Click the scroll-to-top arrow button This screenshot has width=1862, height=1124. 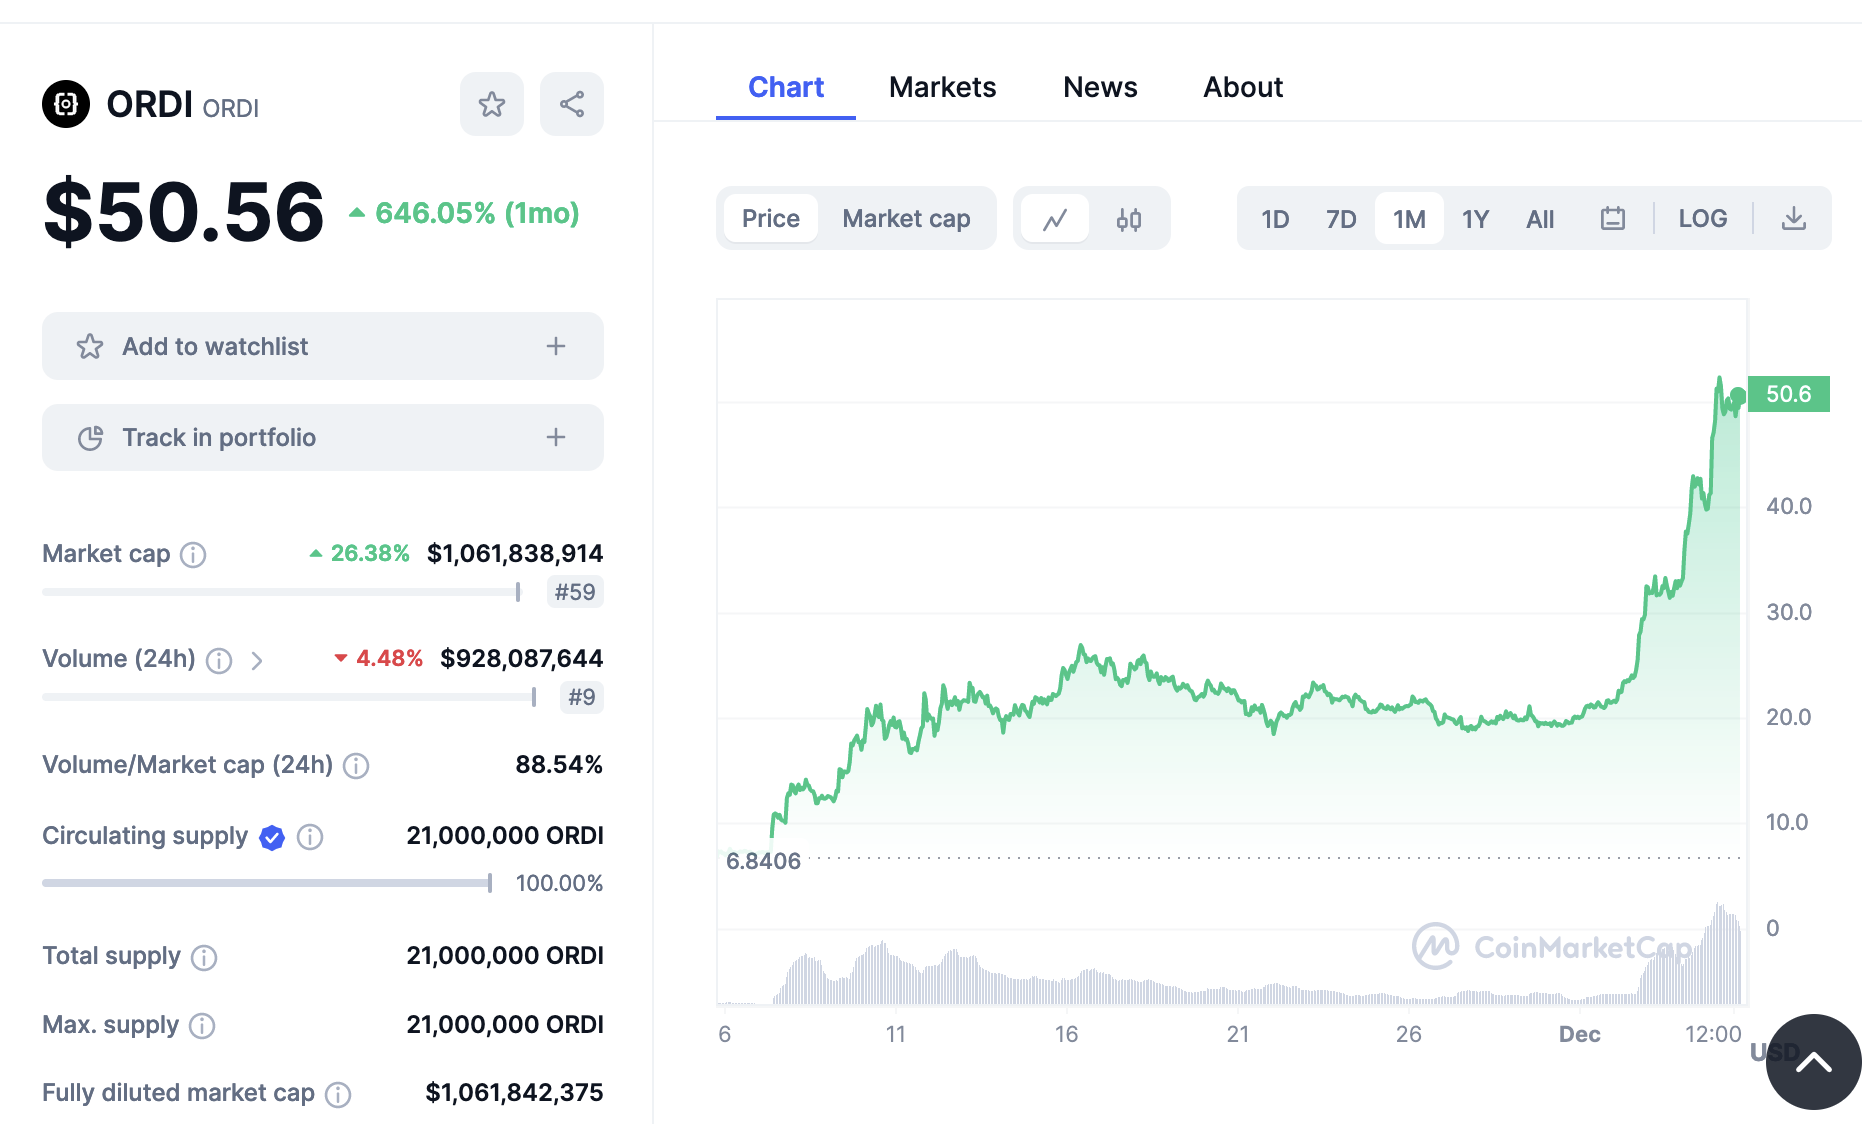(x=1813, y=1062)
